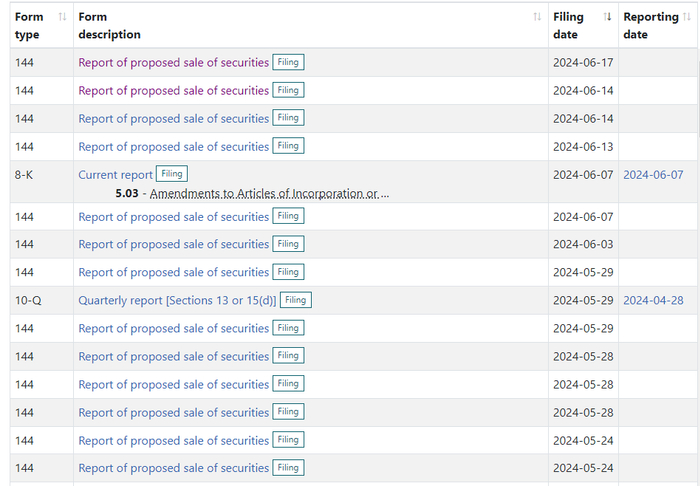Viewport: 700px width, 486px height.
Task: Toggle Reporting date sort arrows
Action: click(691, 17)
